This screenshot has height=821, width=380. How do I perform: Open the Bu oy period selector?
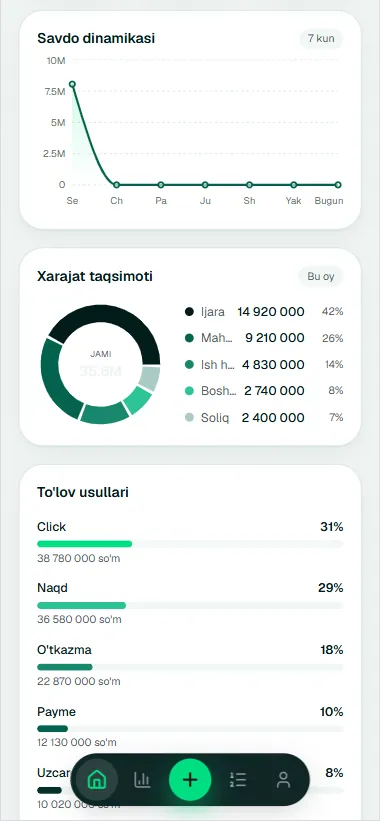click(320, 276)
